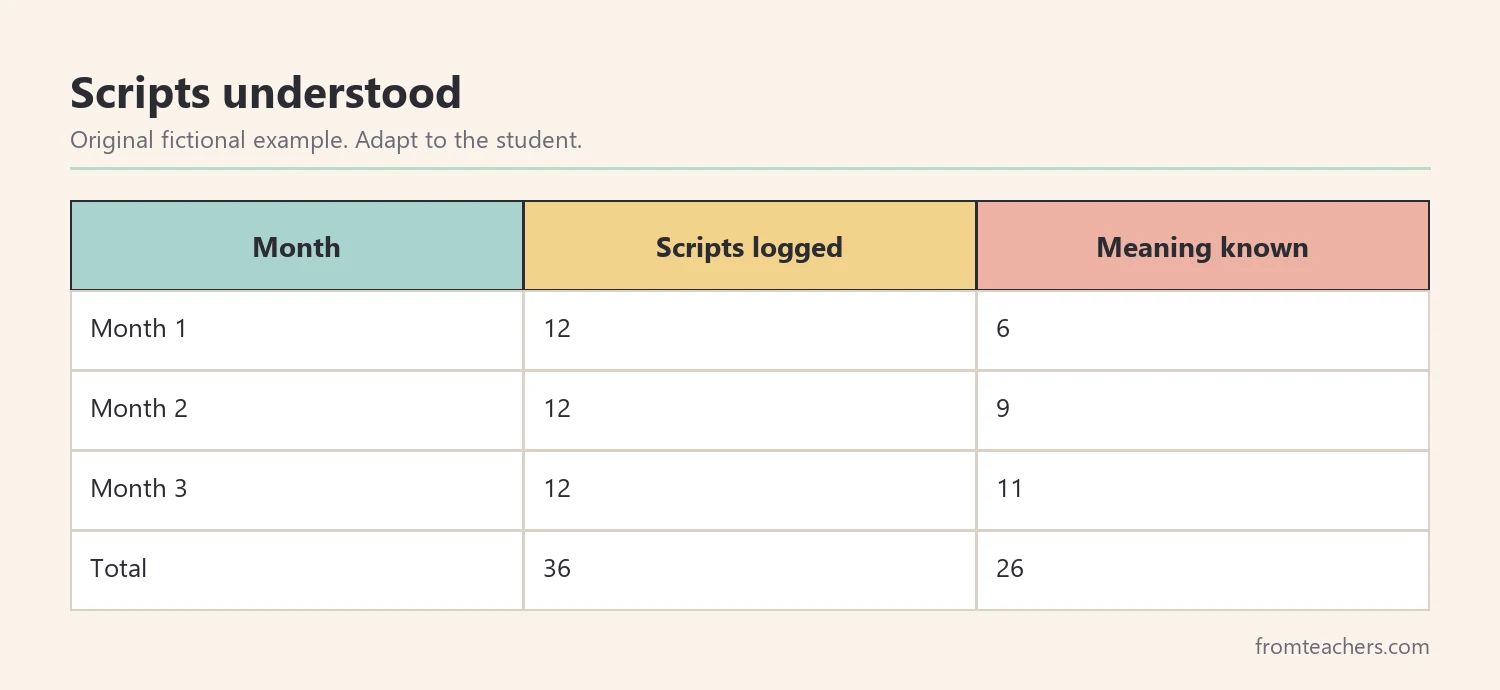Open the fromteachers.com footer text
This screenshot has width=1500, height=690.
pyautogui.click(x=1342, y=647)
